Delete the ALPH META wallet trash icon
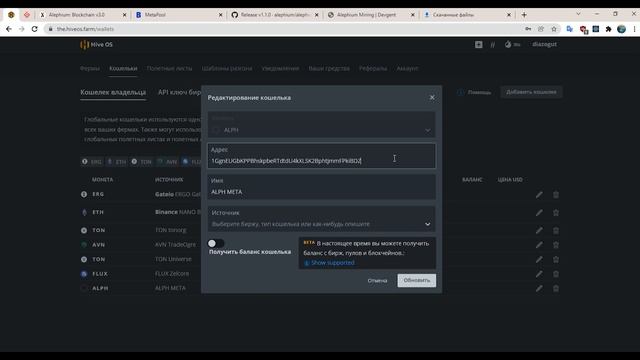Image resolution: width=640 pixels, height=360 pixels. pos(556,289)
